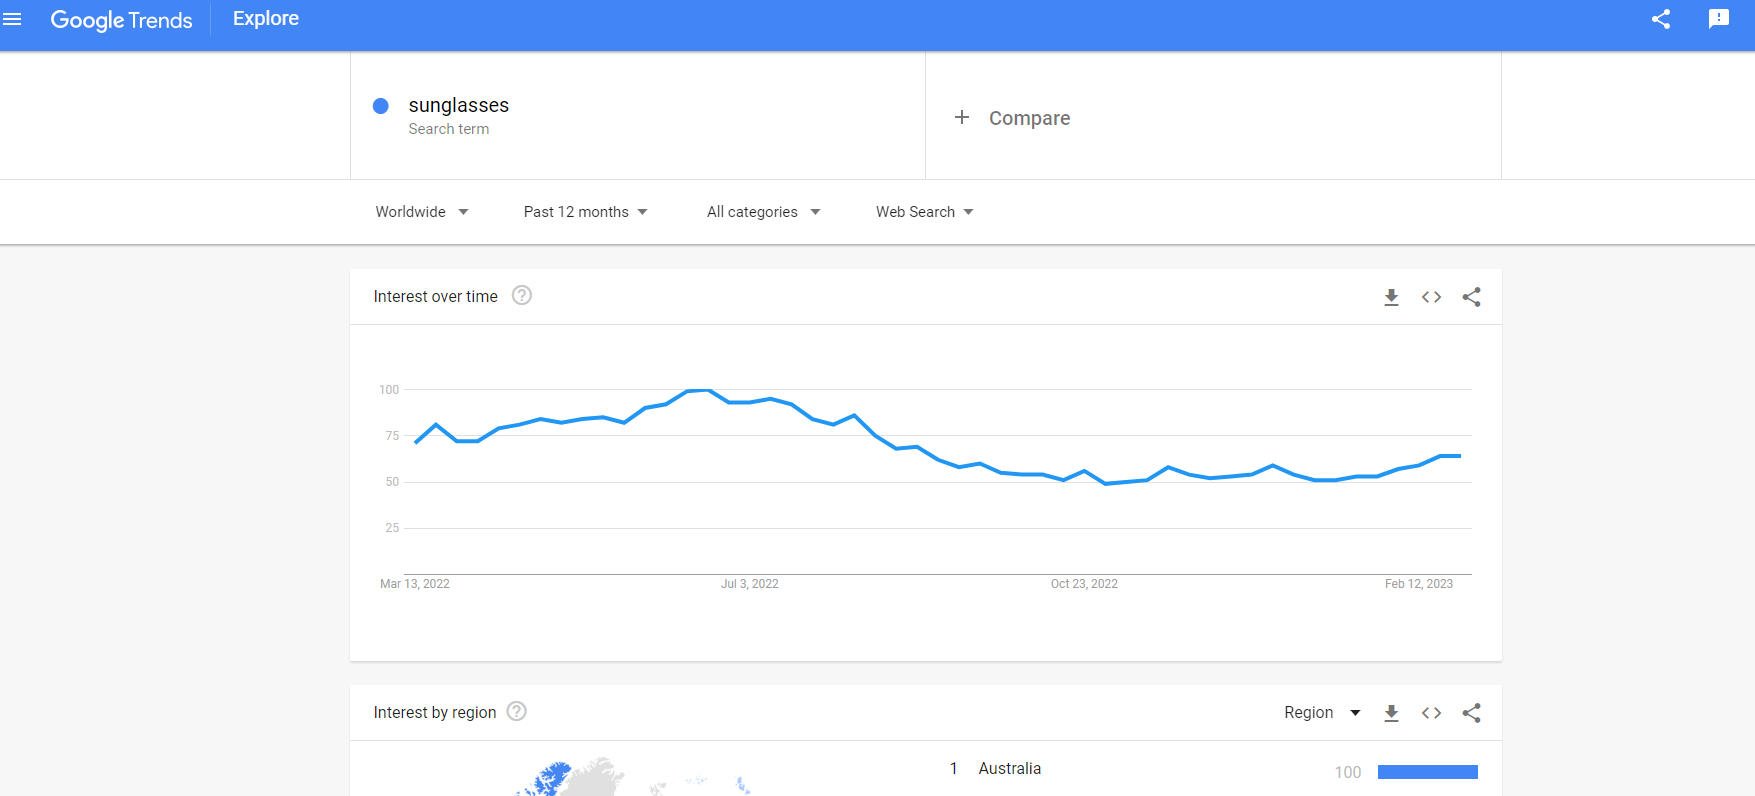Download Interest over time CSV
The image size is (1755, 796).
[1391, 297]
